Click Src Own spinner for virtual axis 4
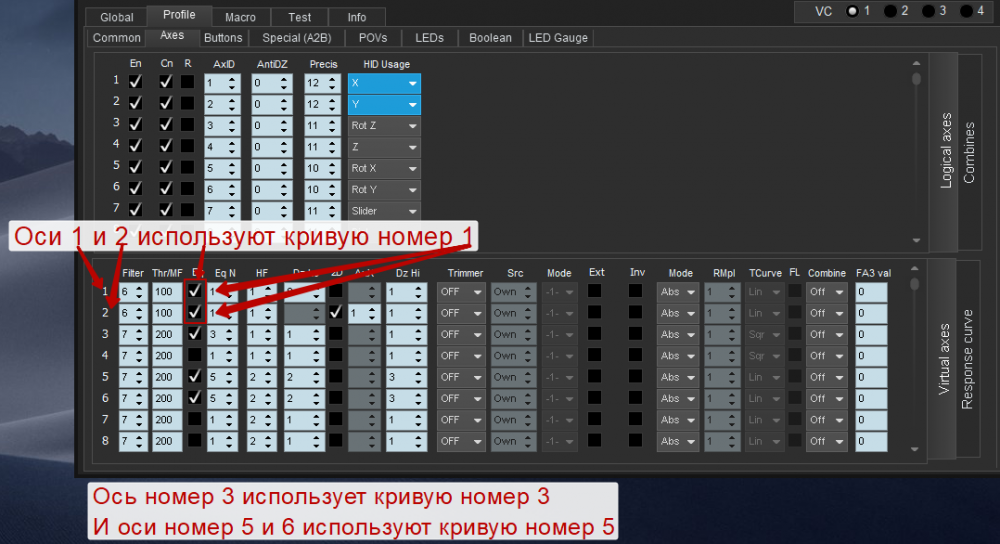Image resolution: width=1000 pixels, height=544 pixels. click(513, 356)
